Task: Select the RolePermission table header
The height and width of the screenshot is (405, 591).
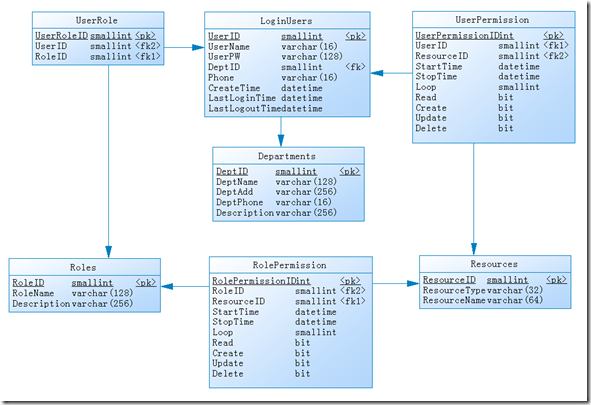Action: (291, 265)
